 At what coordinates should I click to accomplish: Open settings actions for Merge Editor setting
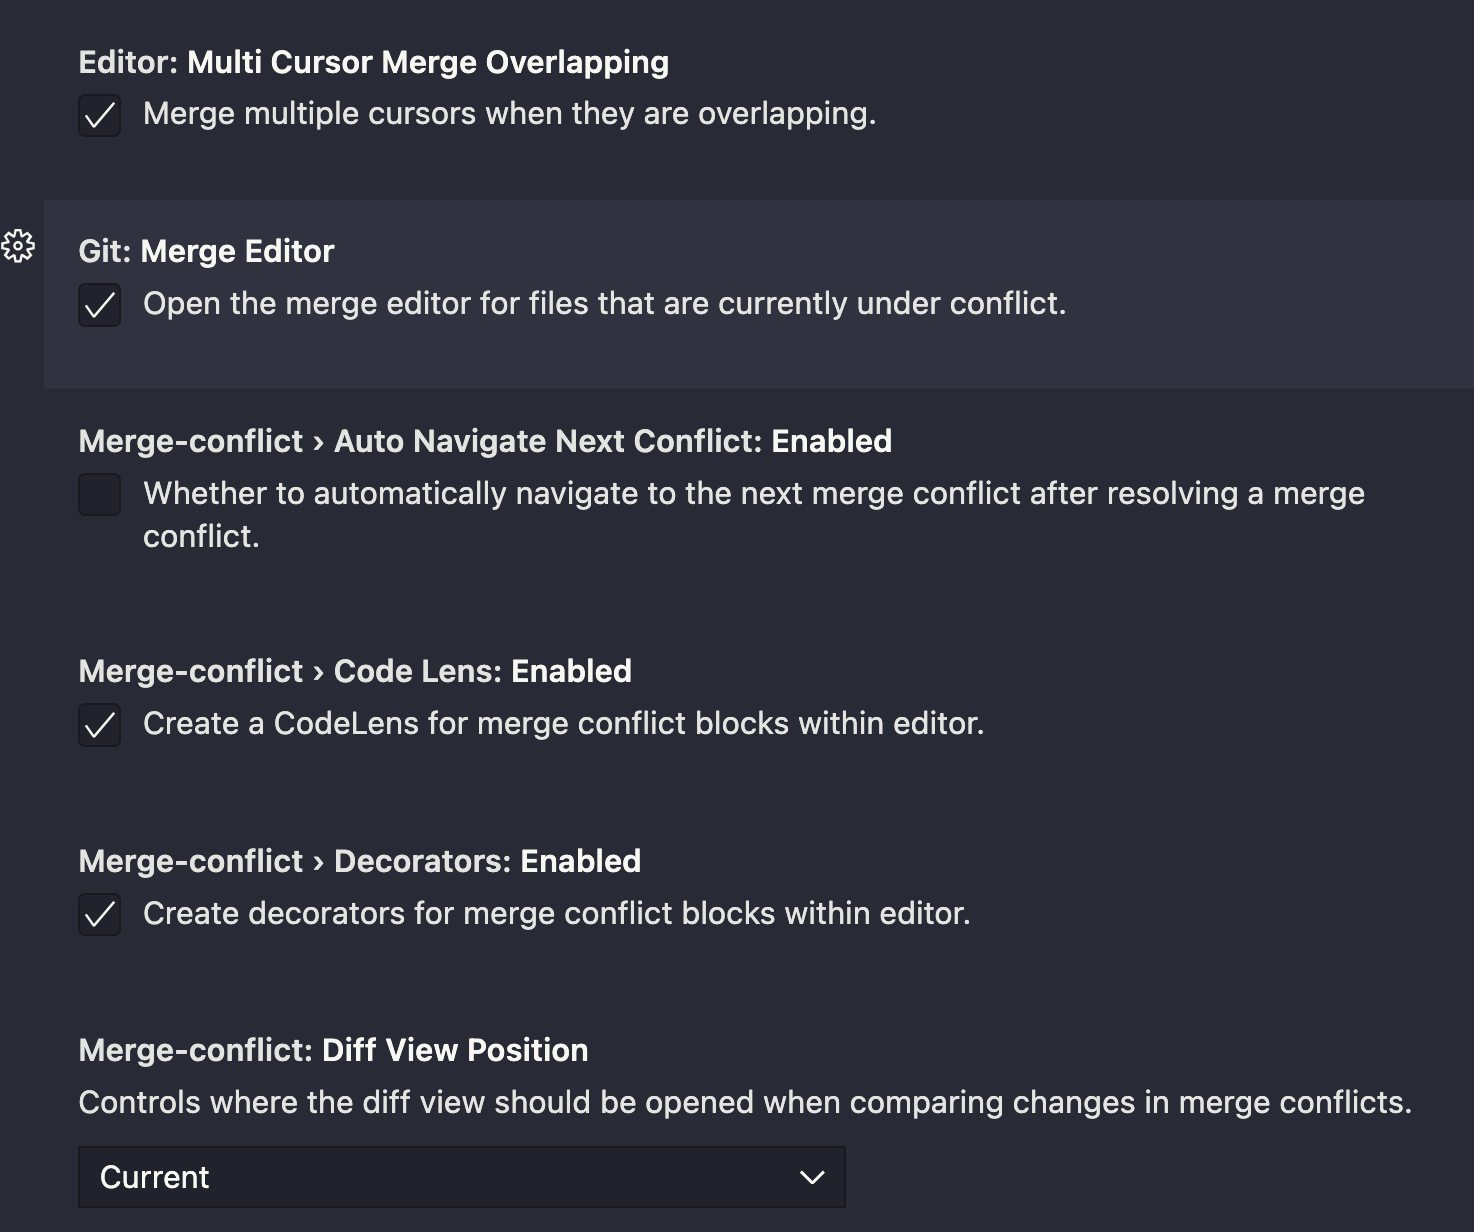click(x=20, y=246)
